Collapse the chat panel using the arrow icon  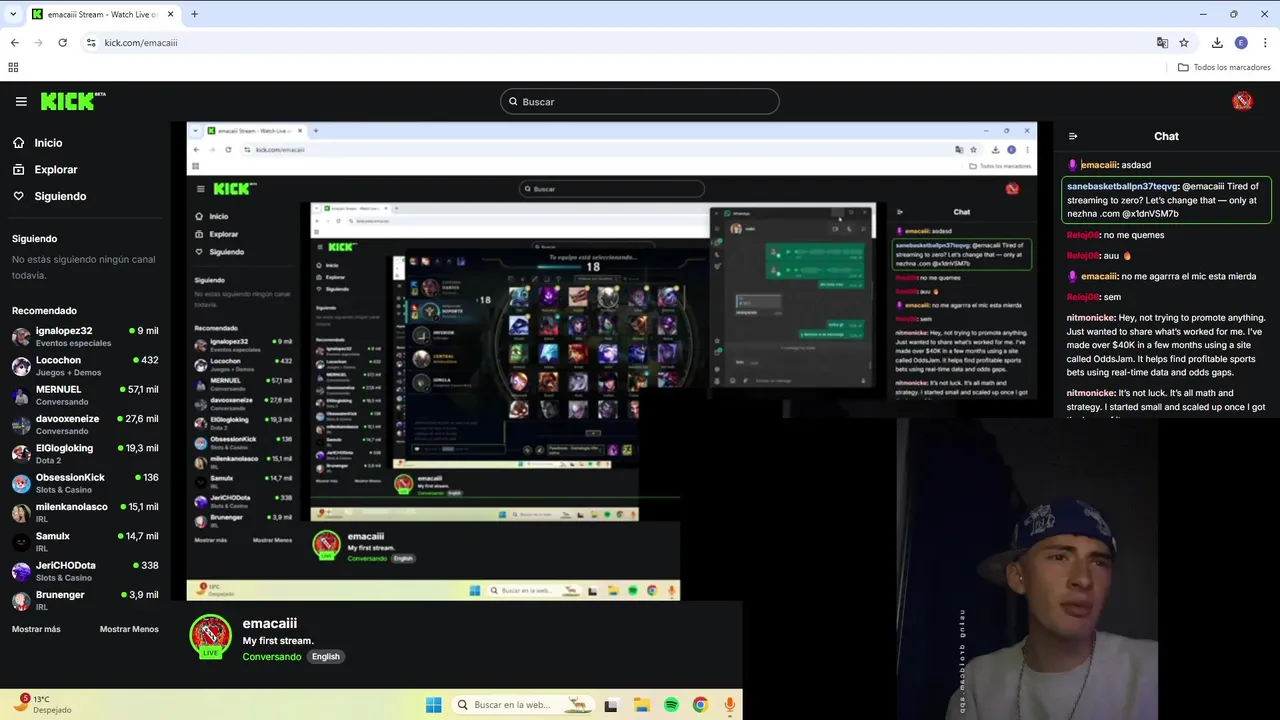[1073, 136]
